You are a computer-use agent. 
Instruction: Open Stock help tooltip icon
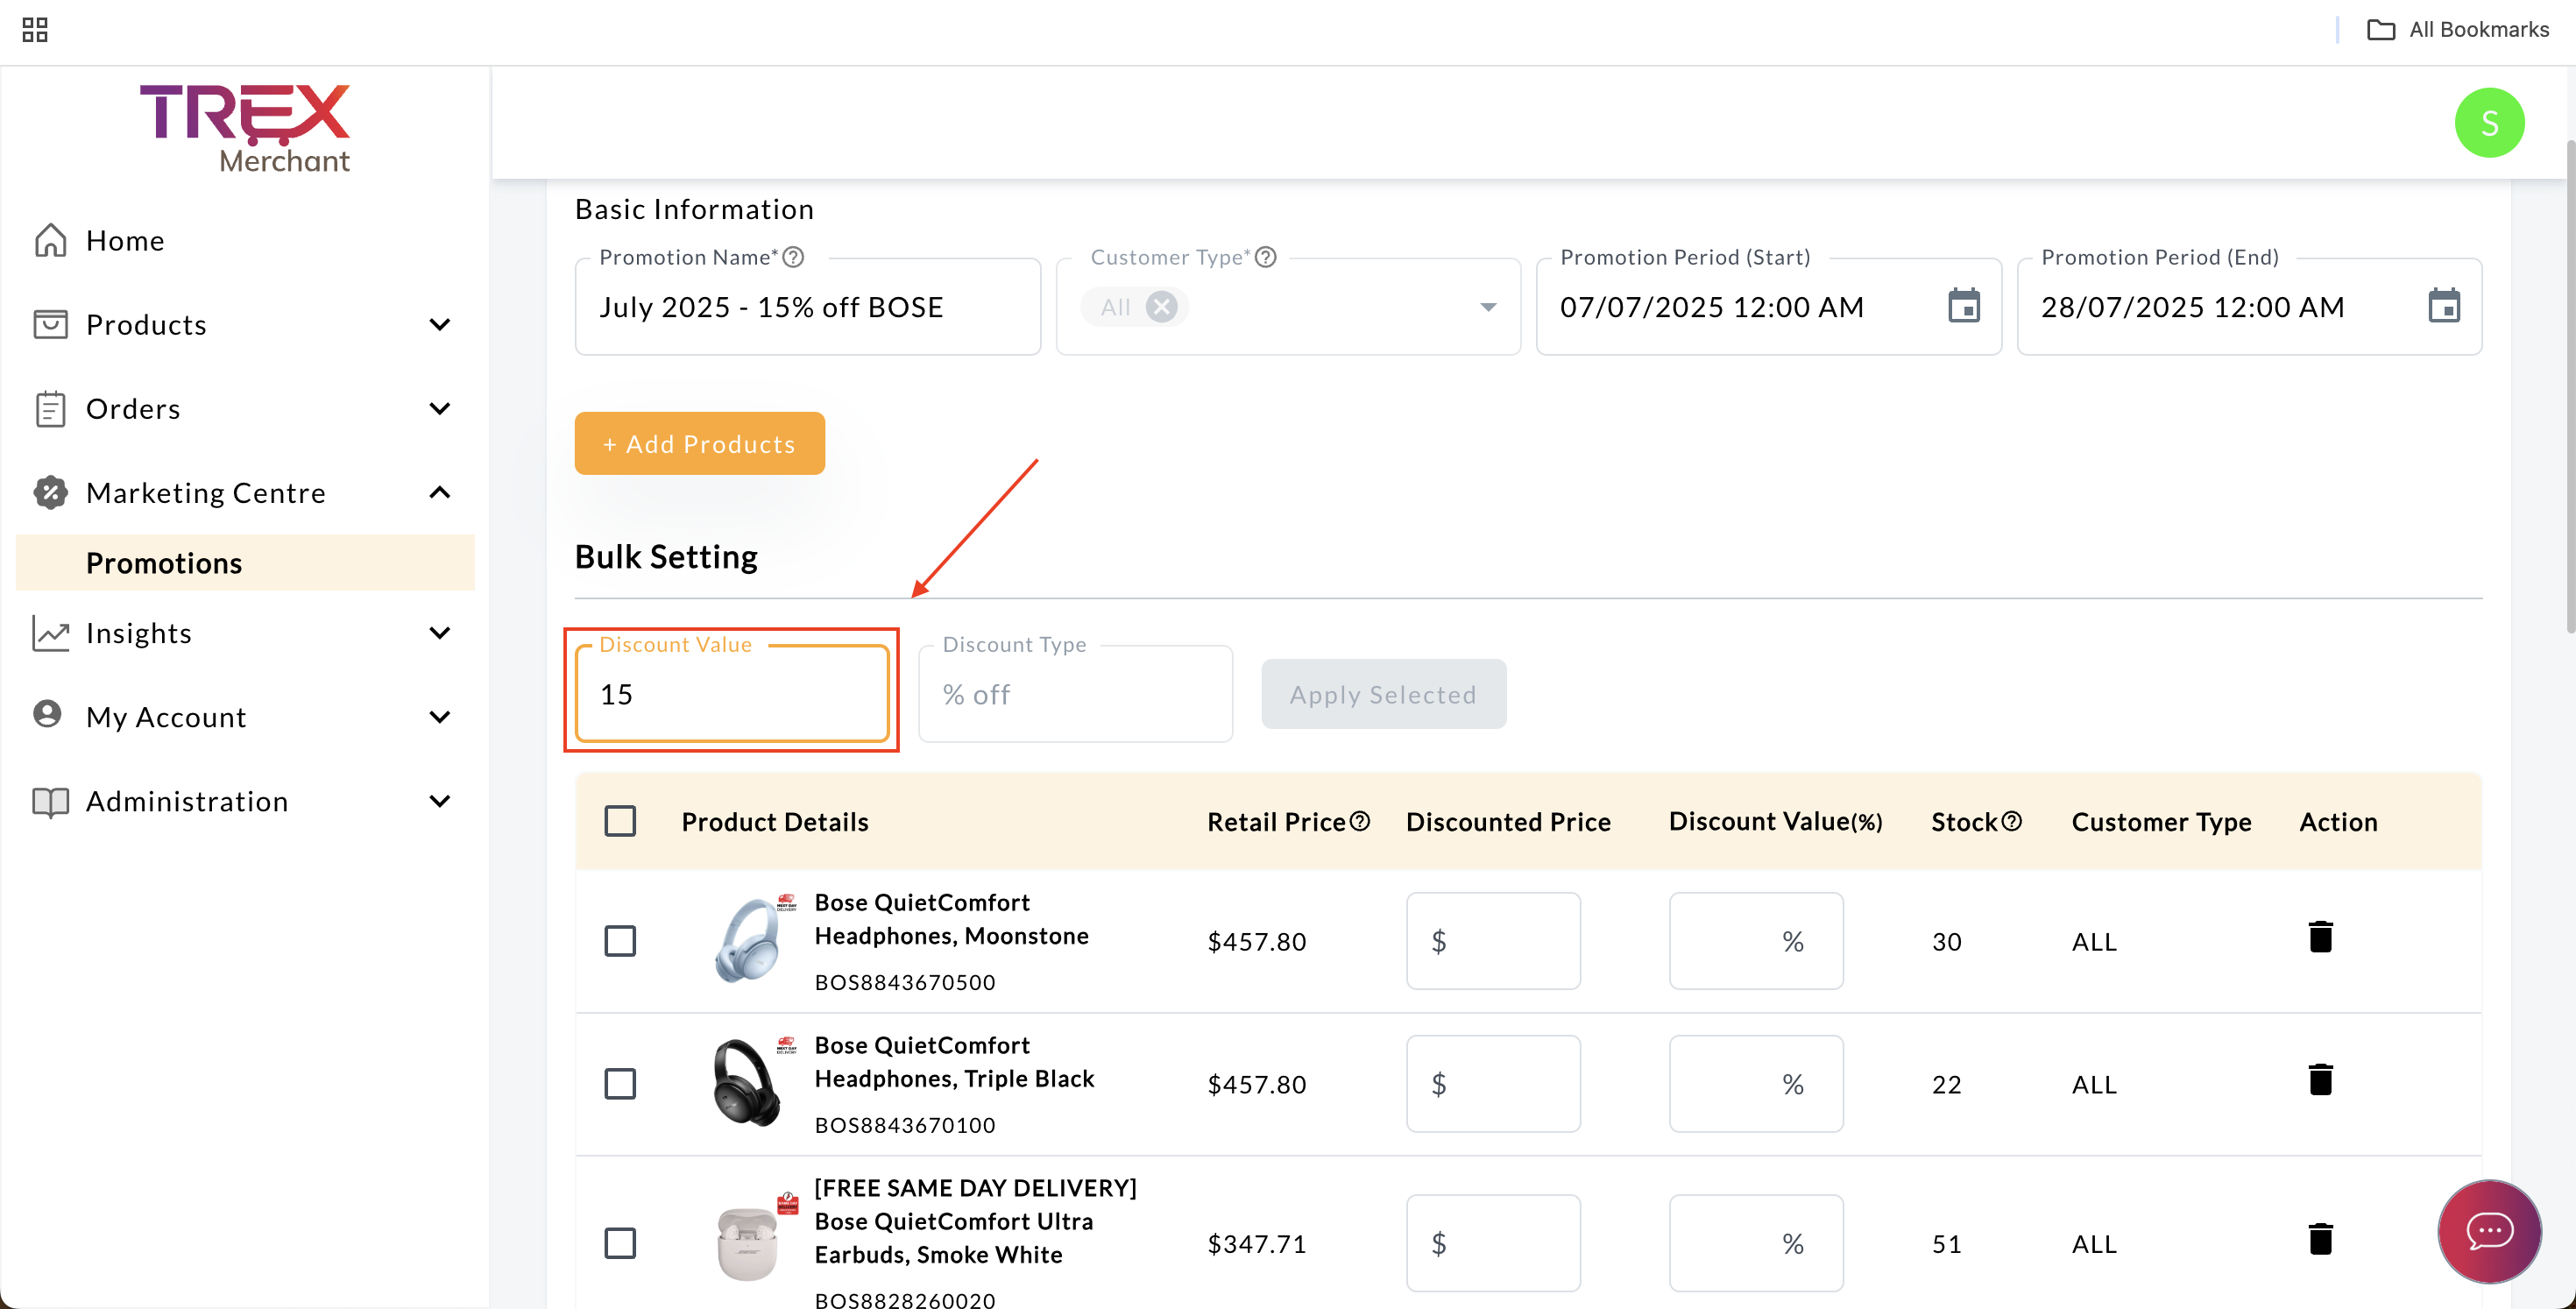[x=2011, y=821]
